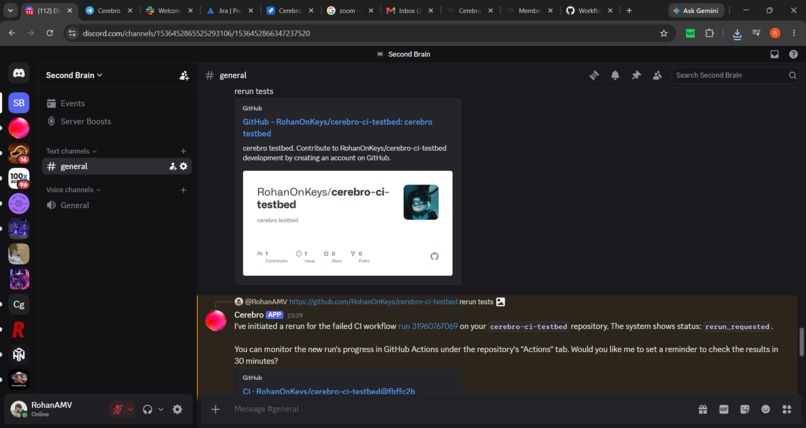Toggle the member list icon
The height and width of the screenshot is (428, 806).
point(657,75)
